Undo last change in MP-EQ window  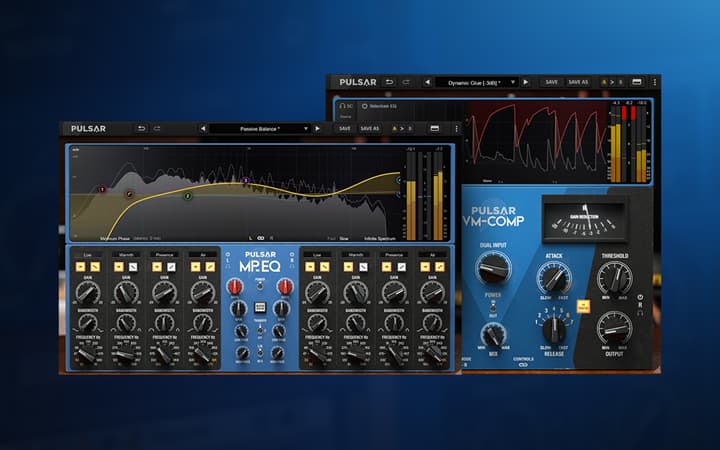pyautogui.click(x=141, y=129)
